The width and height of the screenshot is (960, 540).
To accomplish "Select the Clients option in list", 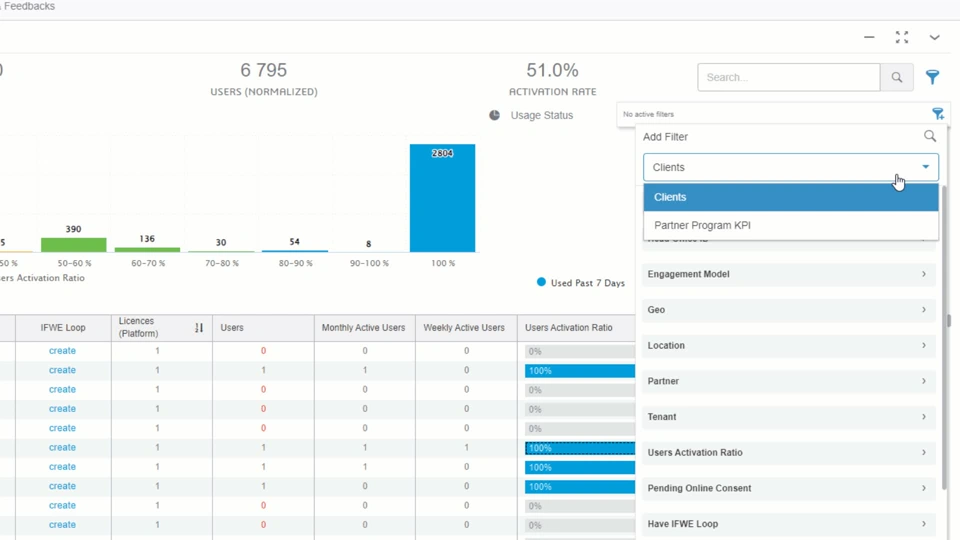I will coord(790,197).
